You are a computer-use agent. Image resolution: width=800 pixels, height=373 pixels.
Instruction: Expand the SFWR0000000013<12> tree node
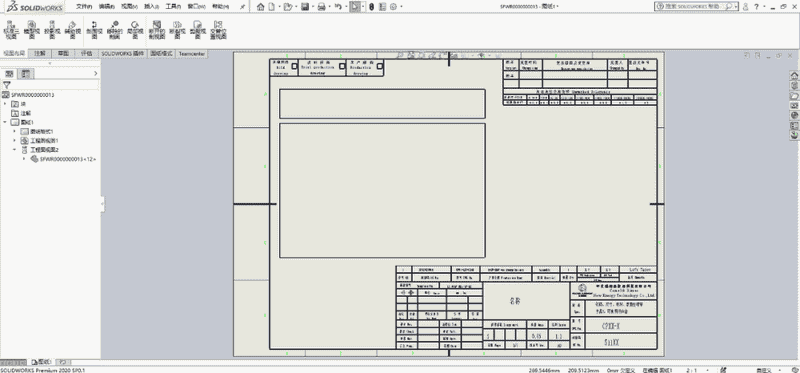(24, 159)
